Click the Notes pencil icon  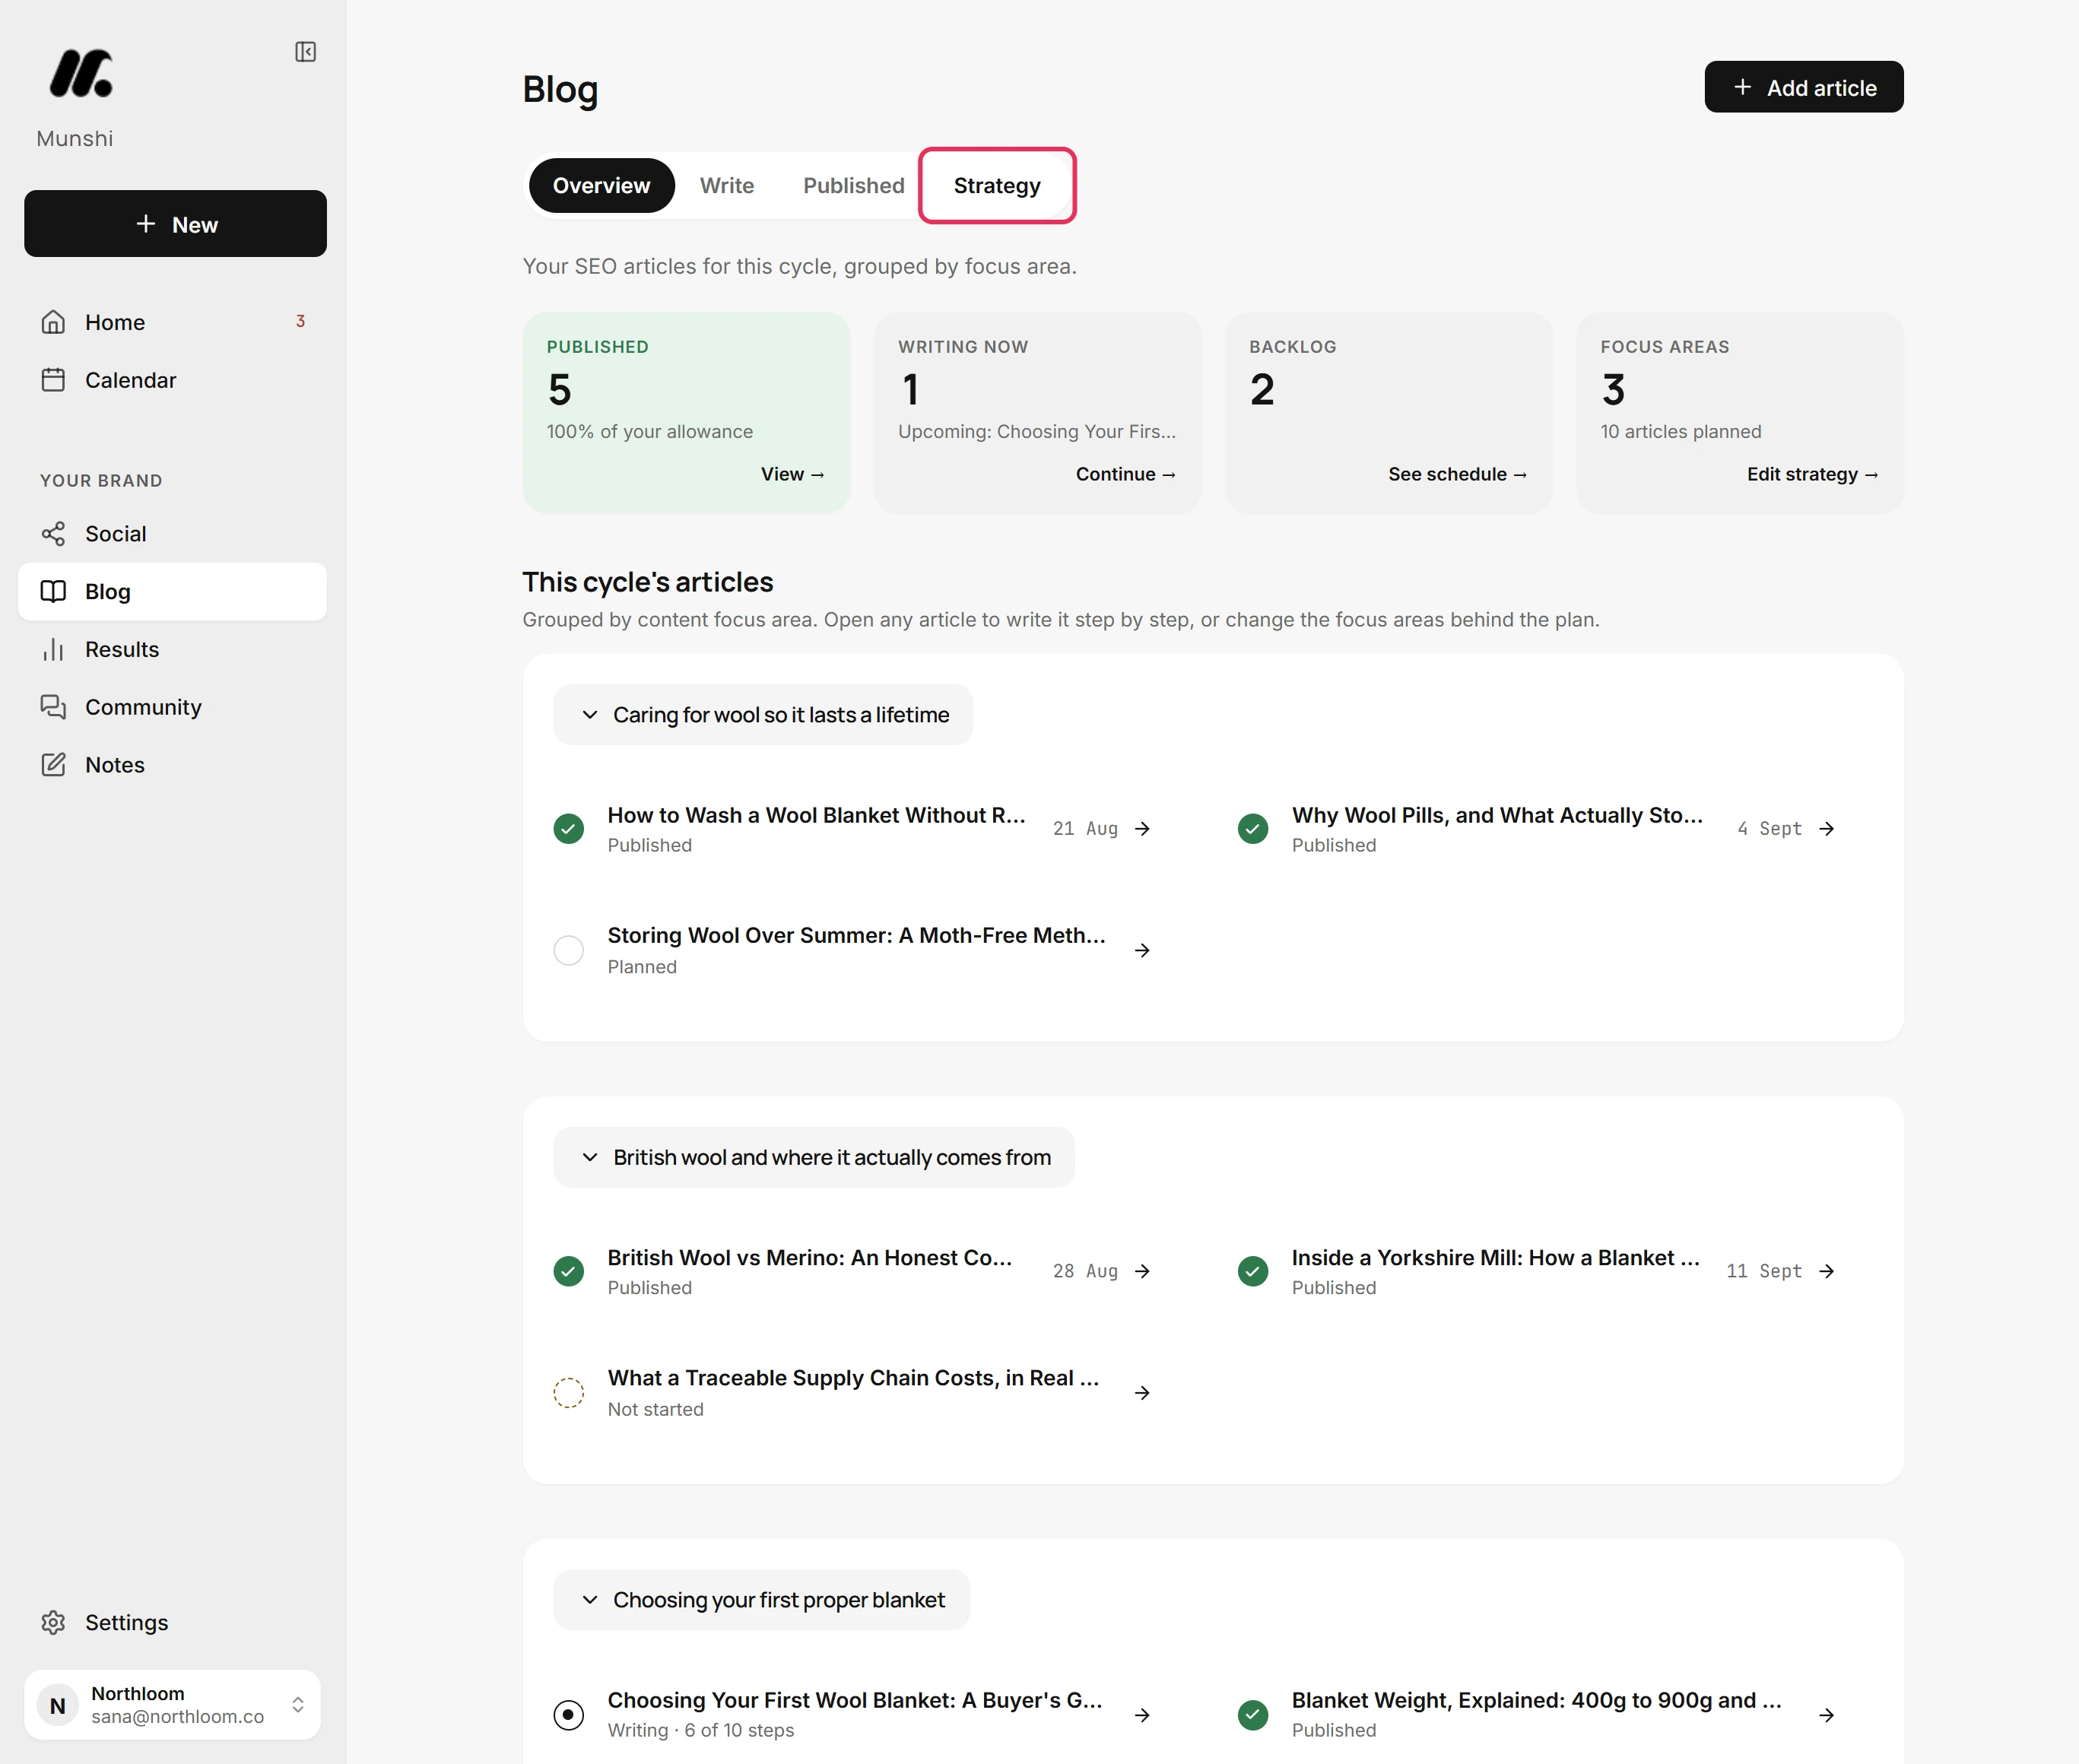pyautogui.click(x=53, y=765)
